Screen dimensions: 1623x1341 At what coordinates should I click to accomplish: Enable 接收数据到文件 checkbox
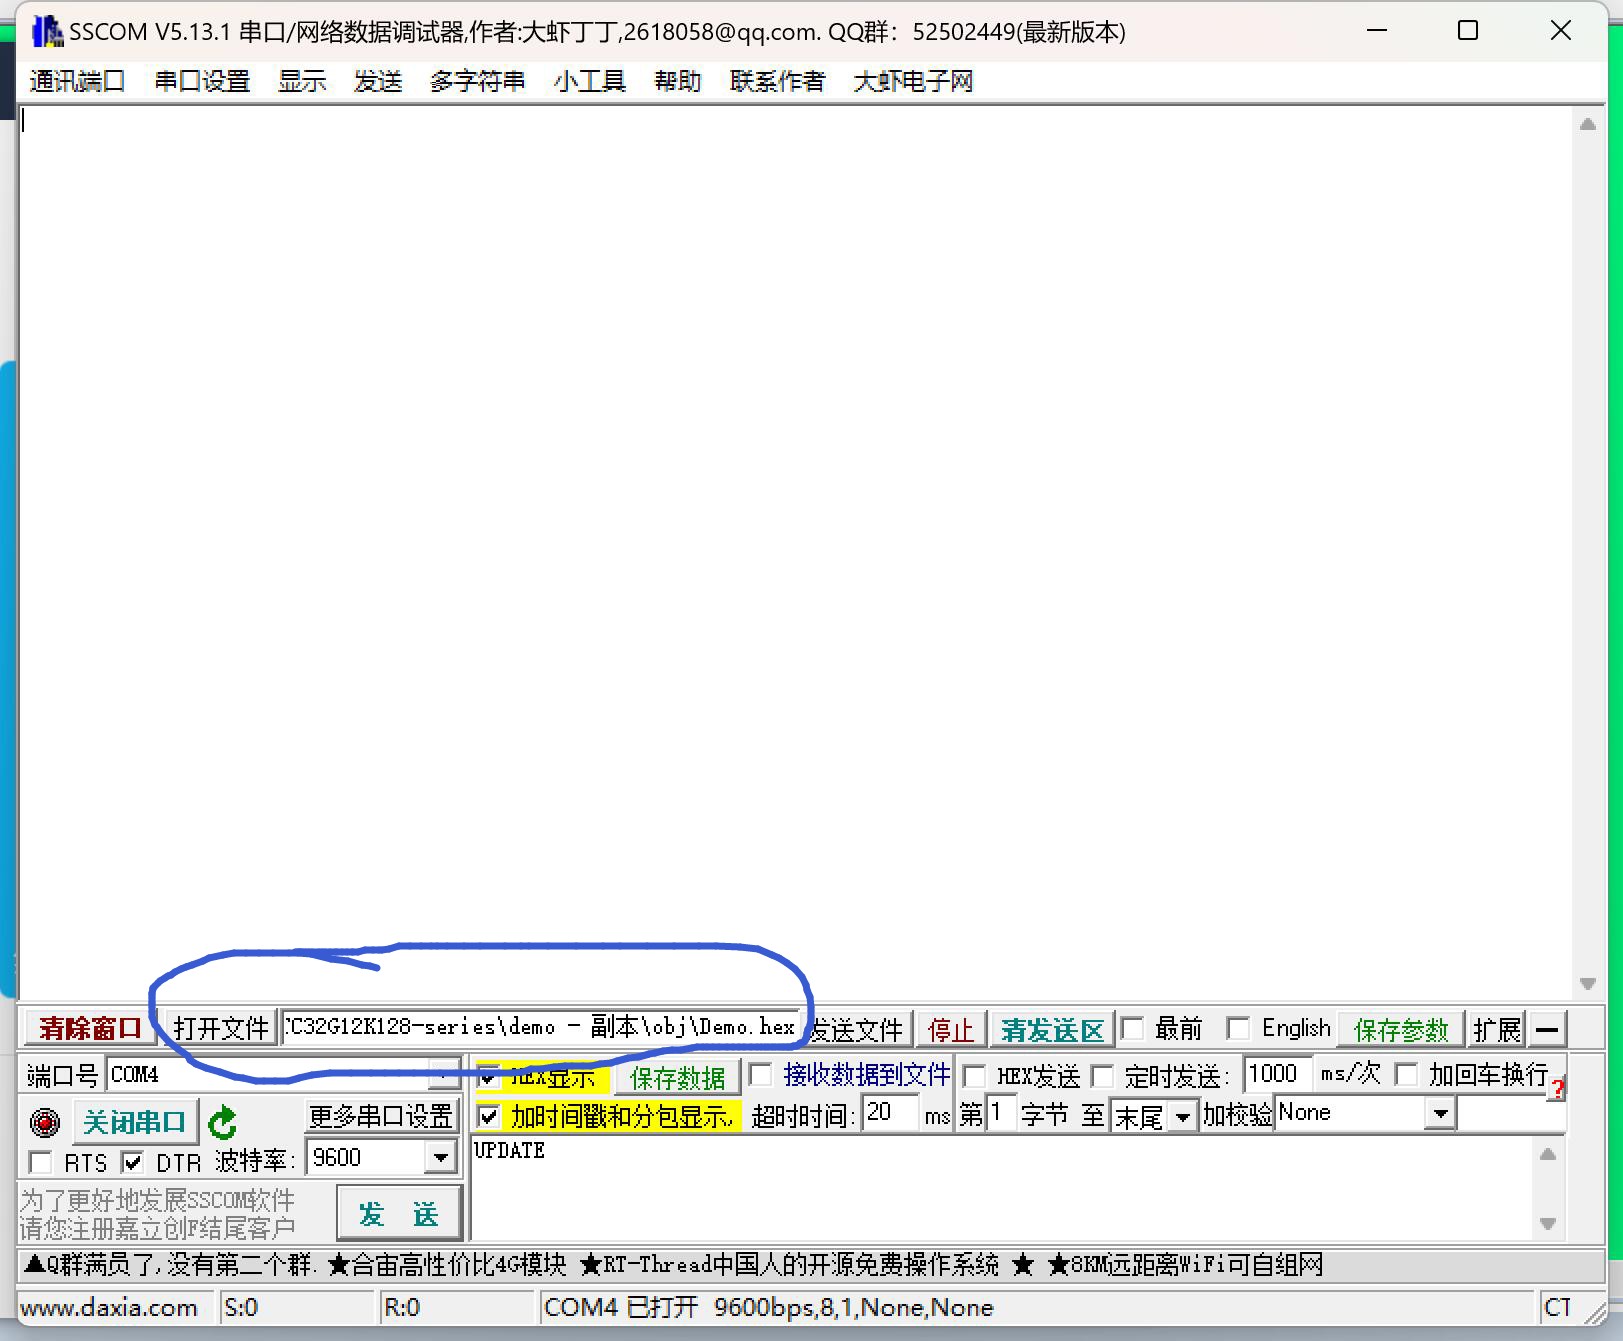[761, 1075]
